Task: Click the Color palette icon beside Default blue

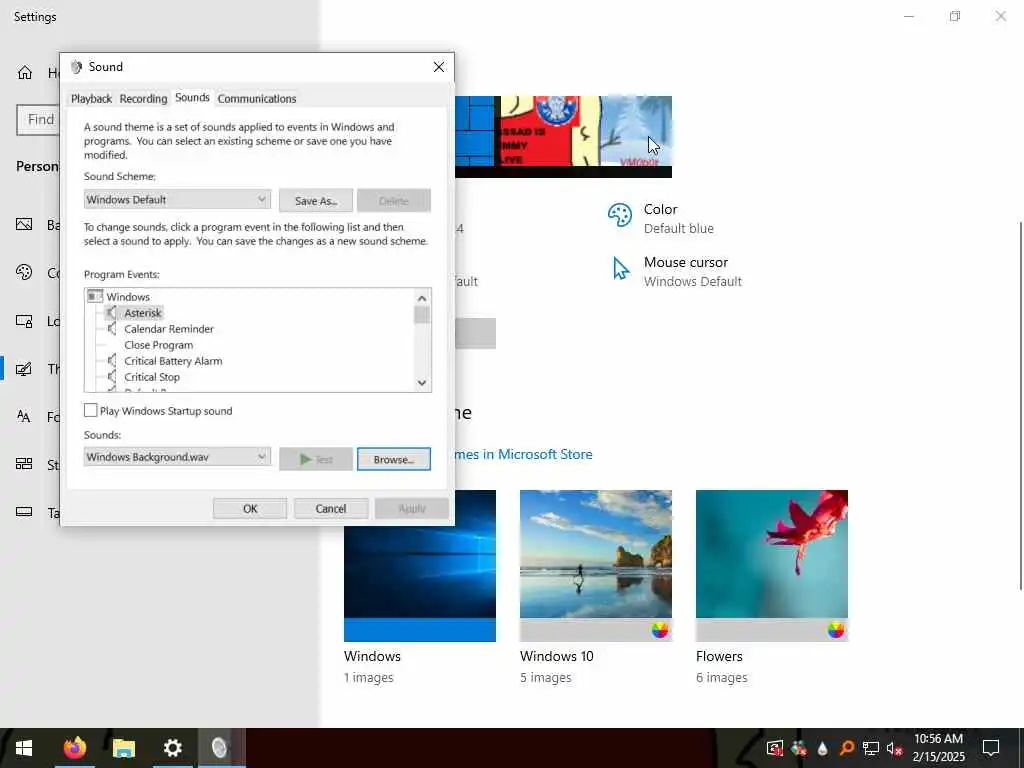Action: 620,215
